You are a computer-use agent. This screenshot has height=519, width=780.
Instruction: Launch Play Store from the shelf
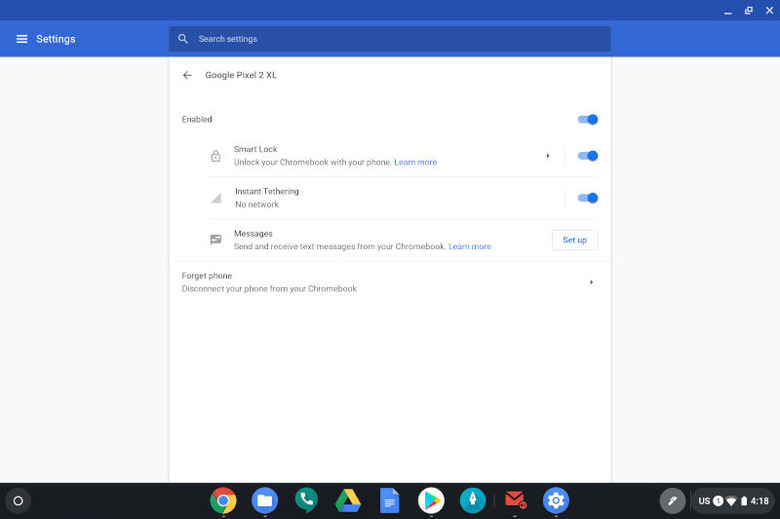(431, 500)
